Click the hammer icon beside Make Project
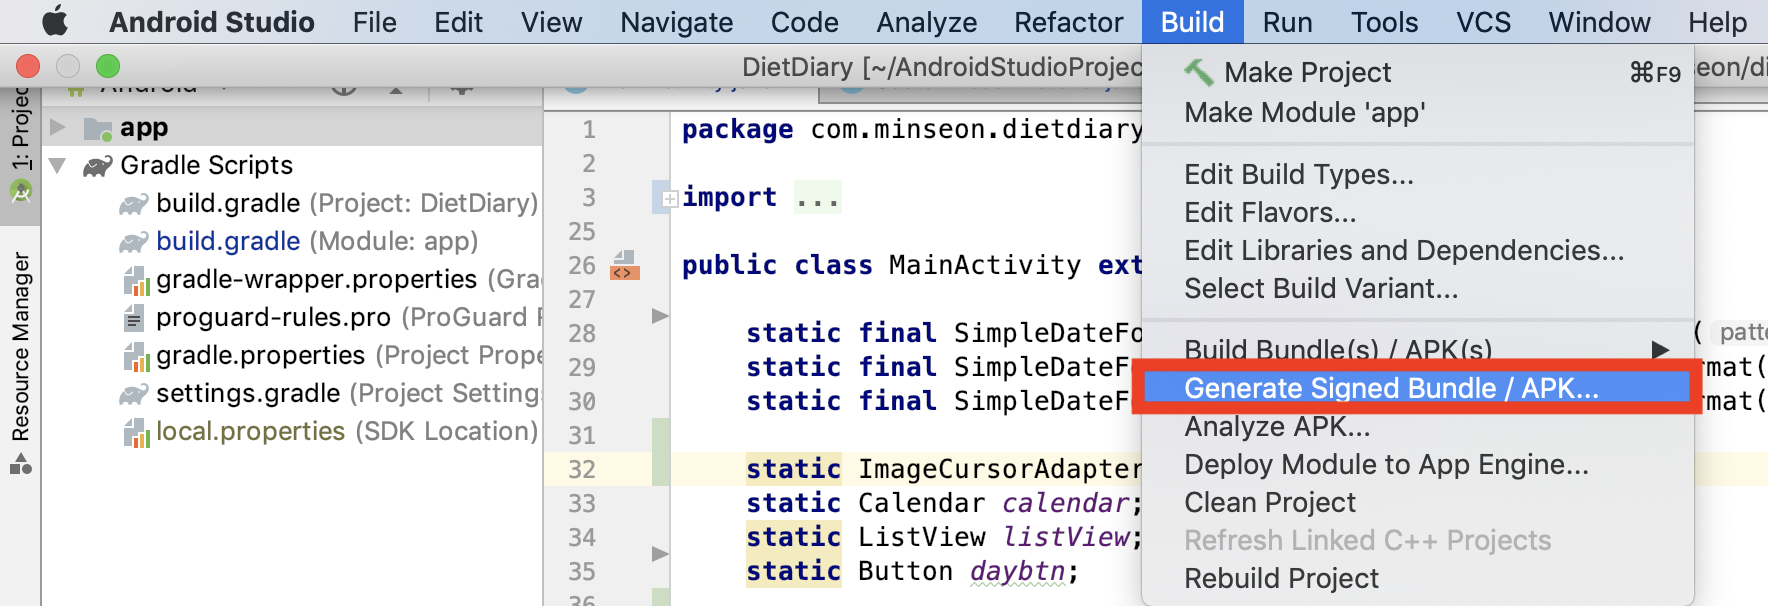The width and height of the screenshot is (1768, 606). point(1198,72)
